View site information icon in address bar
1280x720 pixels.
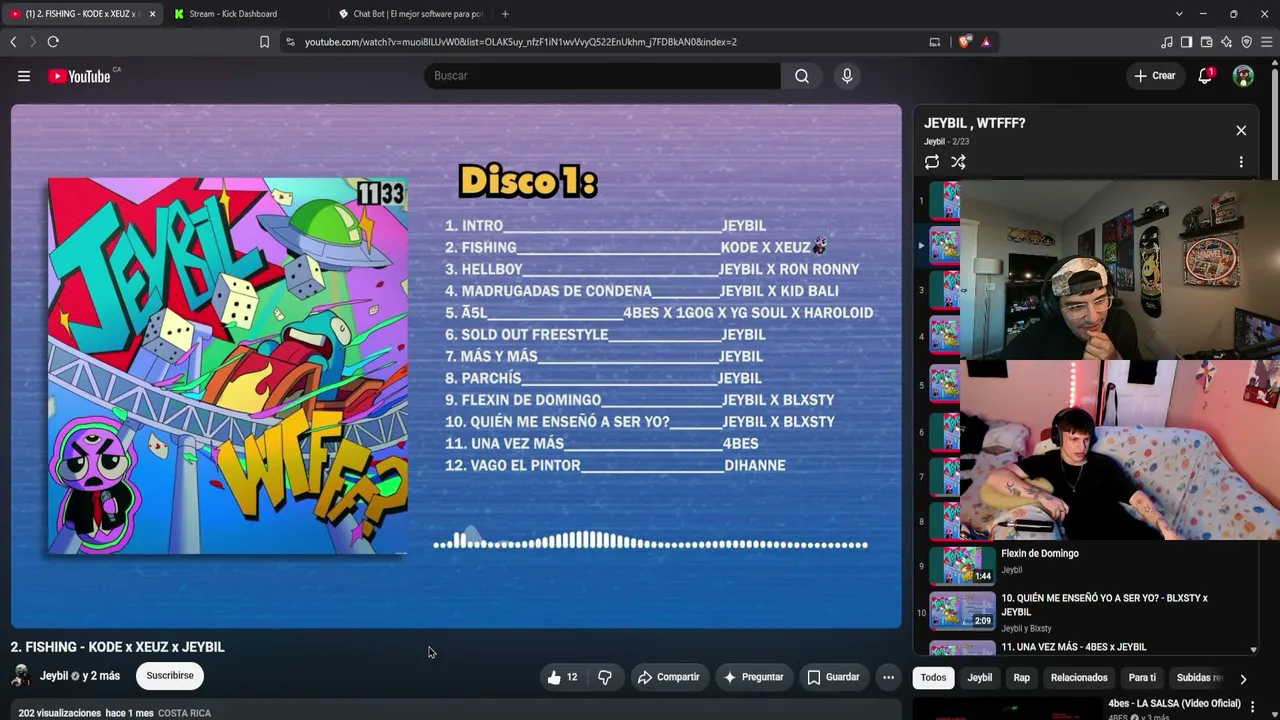[290, 42]
